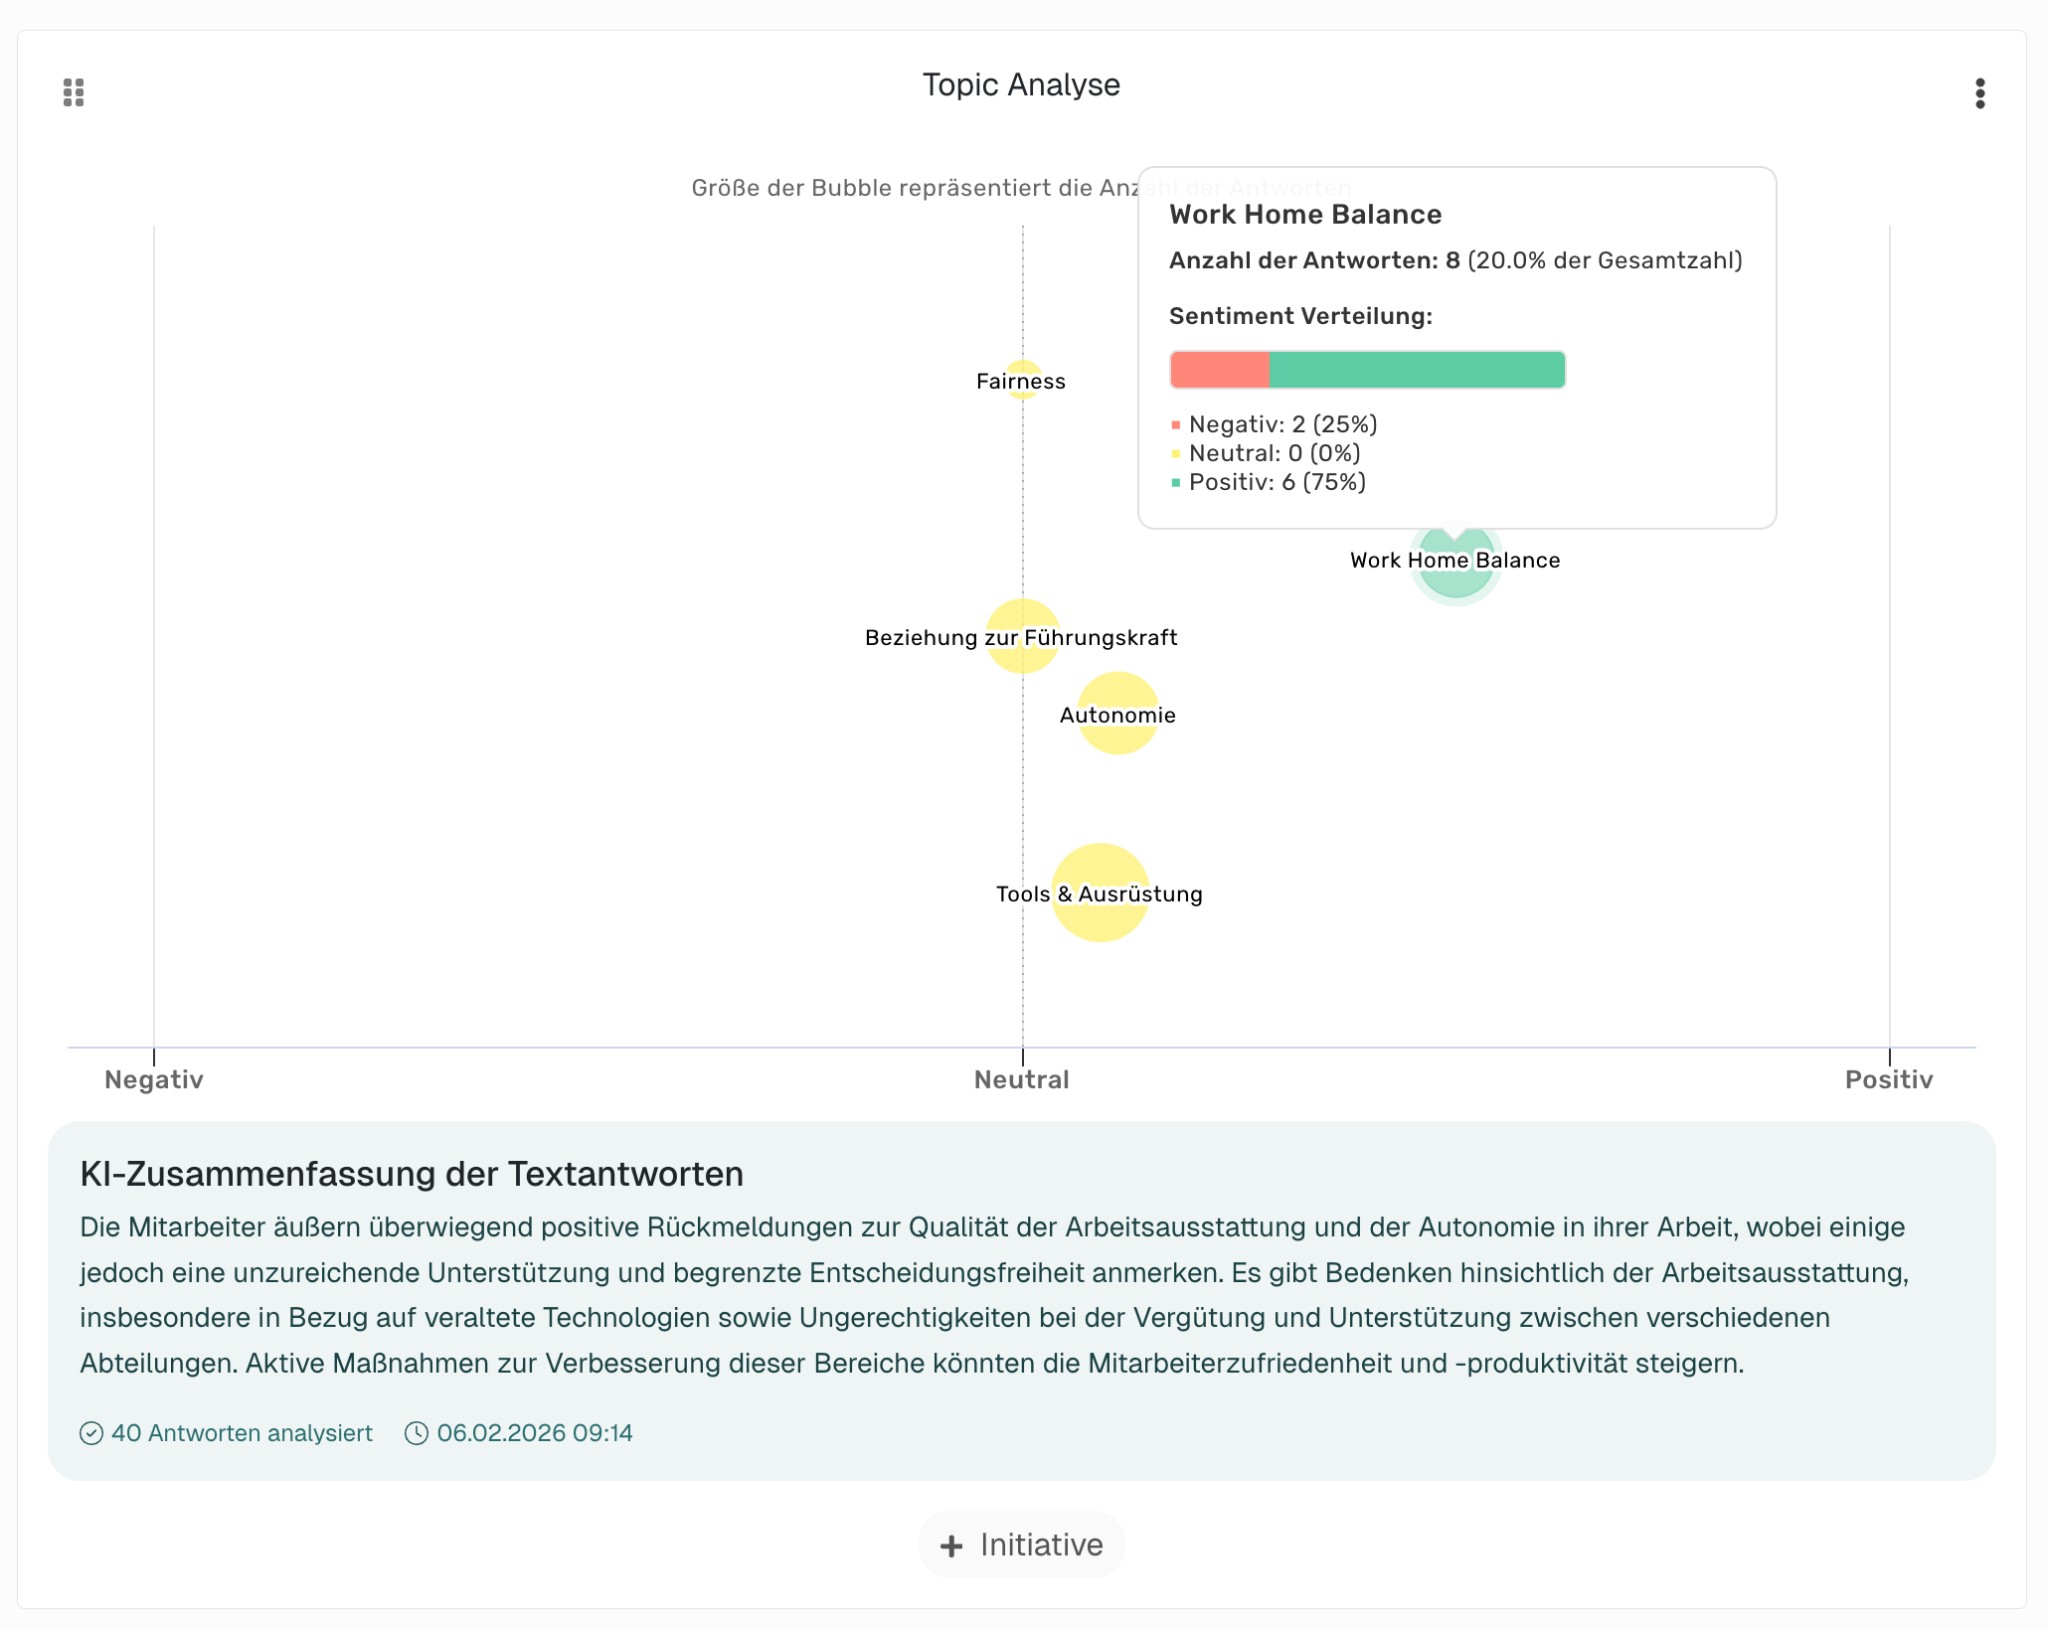This screenshot has width=2048, height=1630.
Task: Click the green segment of sentiment bar
Action: [x=1416, y=370]
